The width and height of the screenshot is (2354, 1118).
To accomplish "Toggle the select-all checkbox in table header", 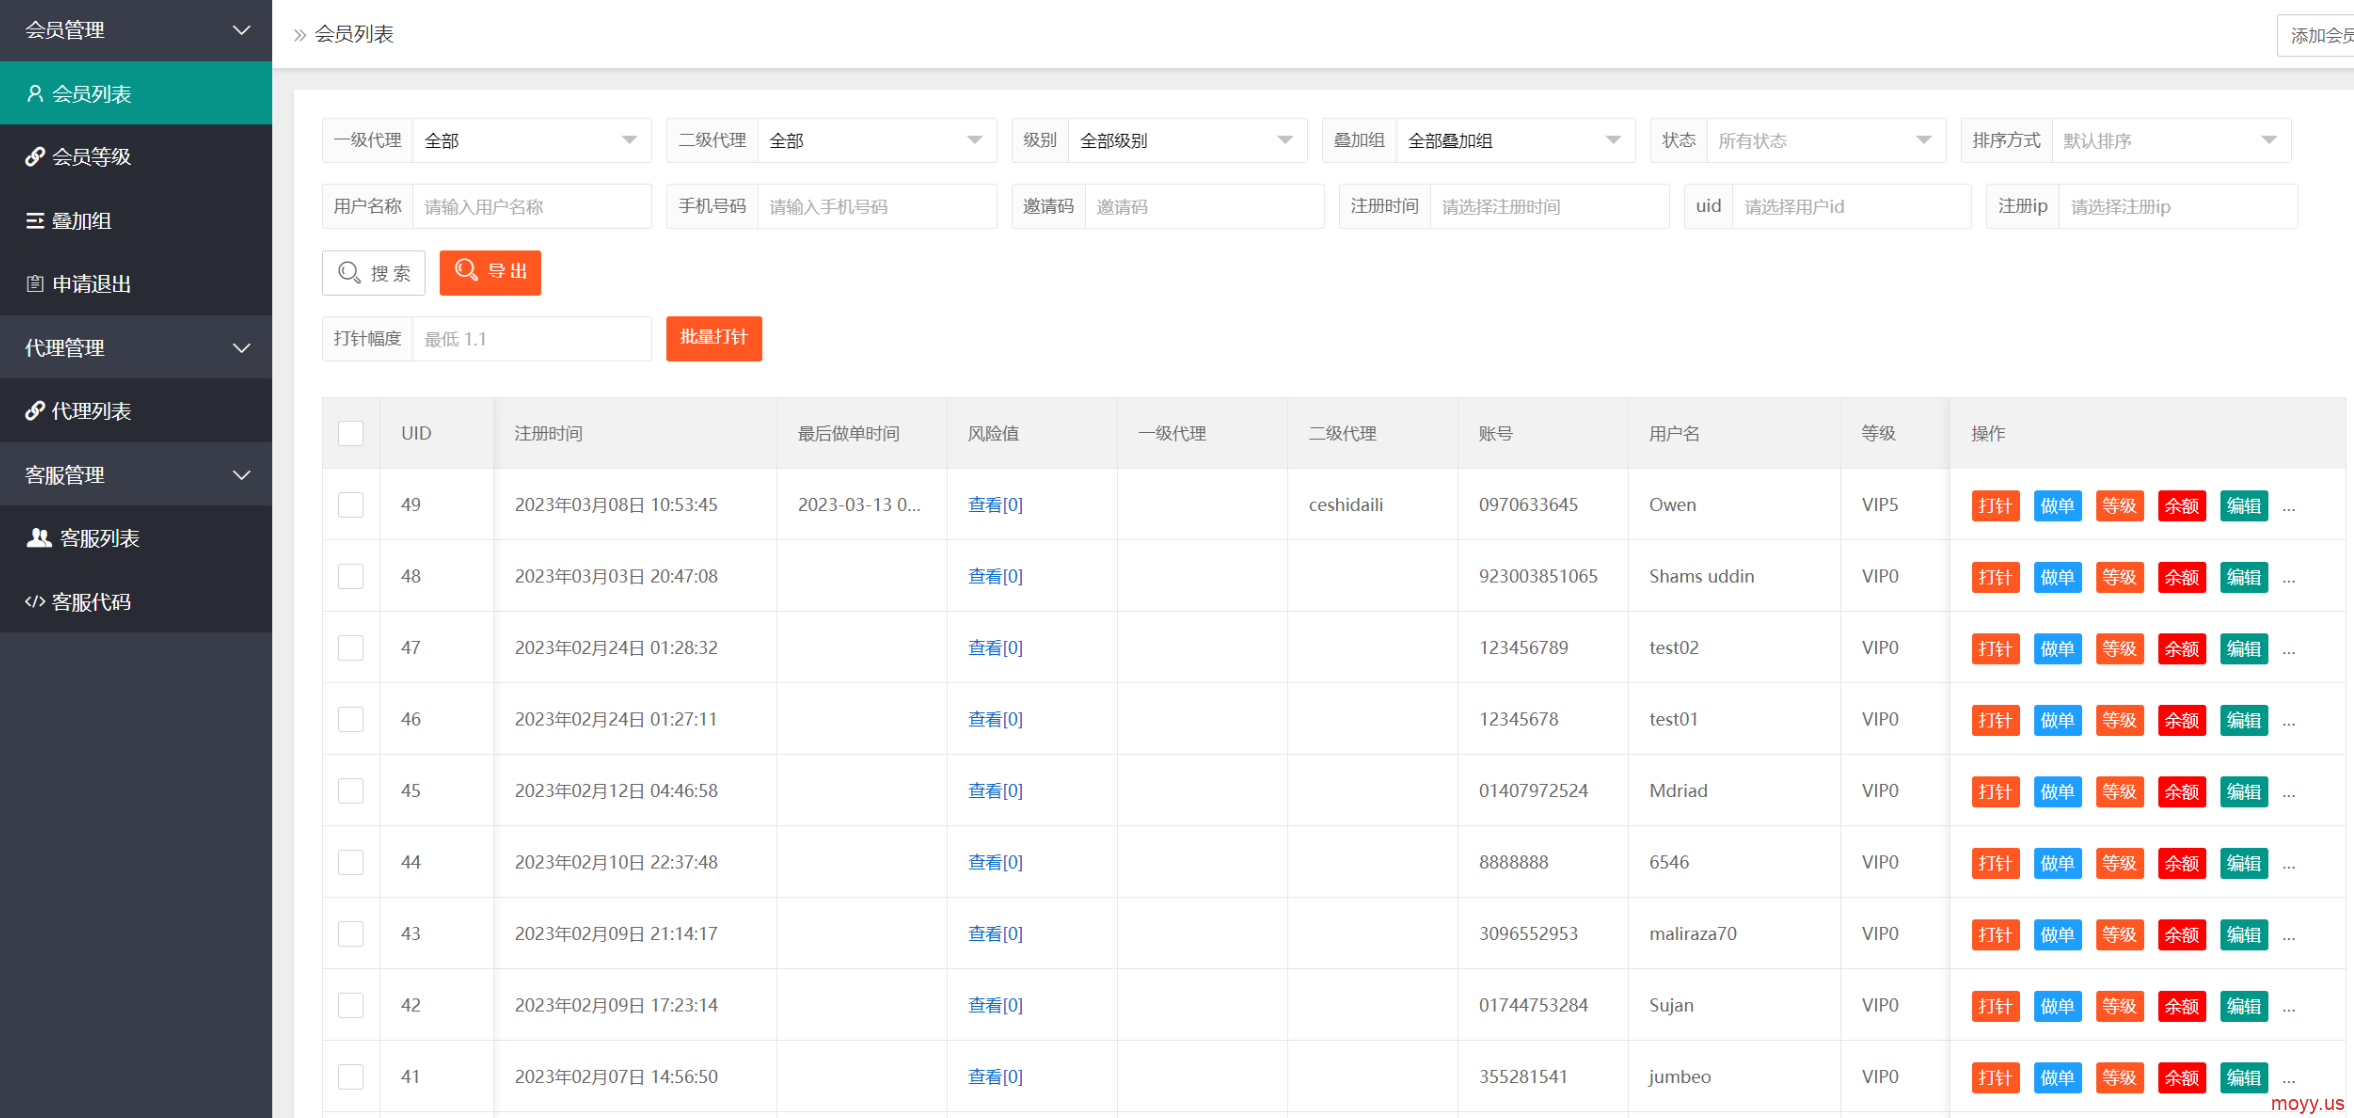I will pyautogui.click(x=350, y=433).
